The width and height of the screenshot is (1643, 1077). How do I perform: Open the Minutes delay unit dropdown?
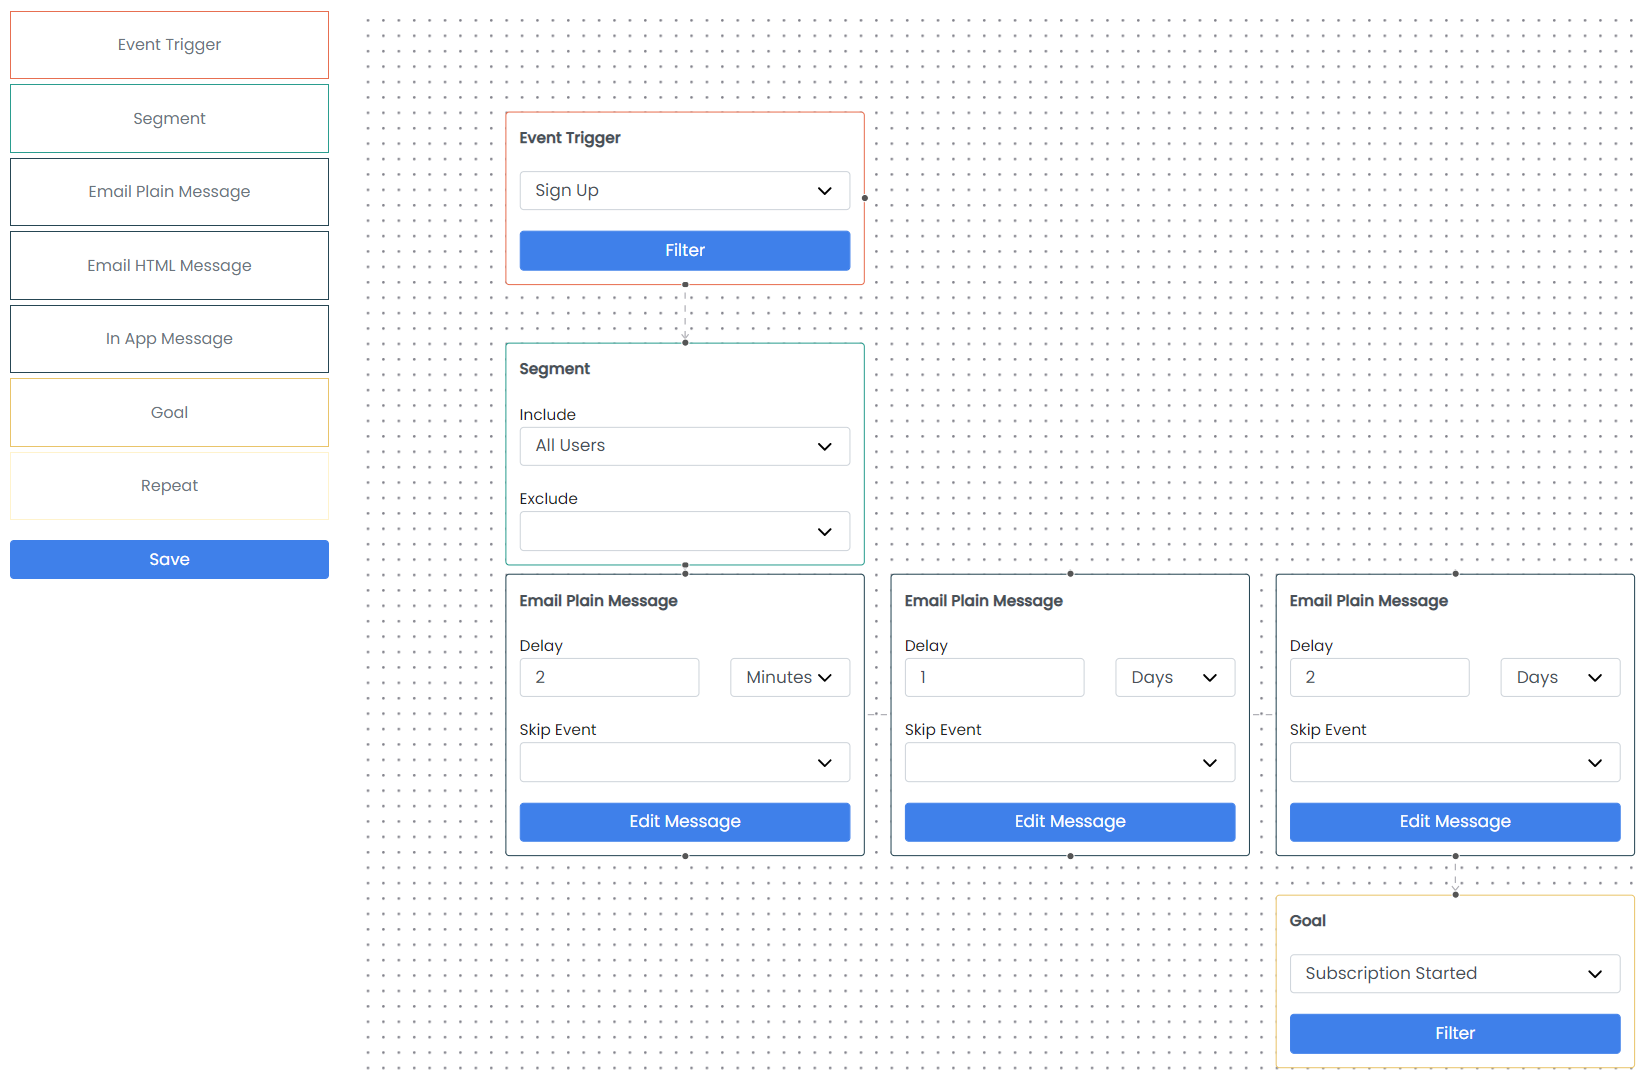coord(790,677)
